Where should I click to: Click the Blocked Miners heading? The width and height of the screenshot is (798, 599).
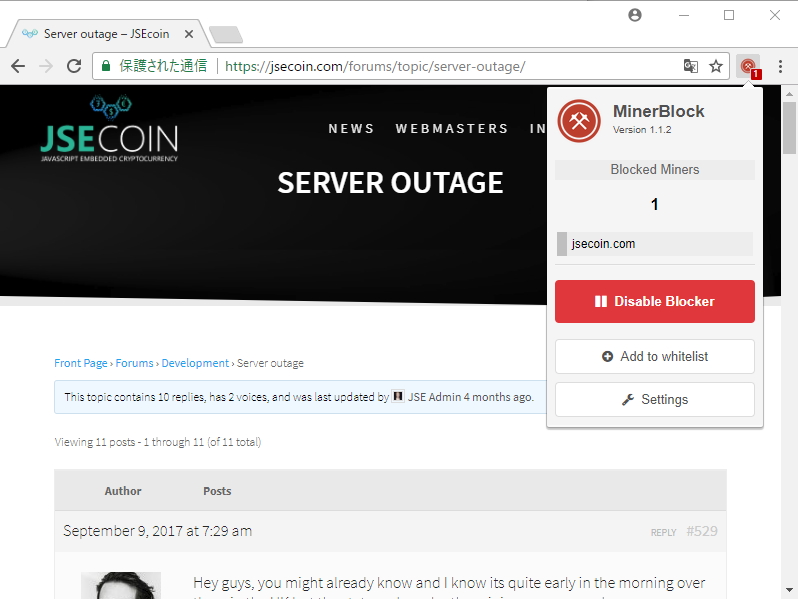(654, 169)
